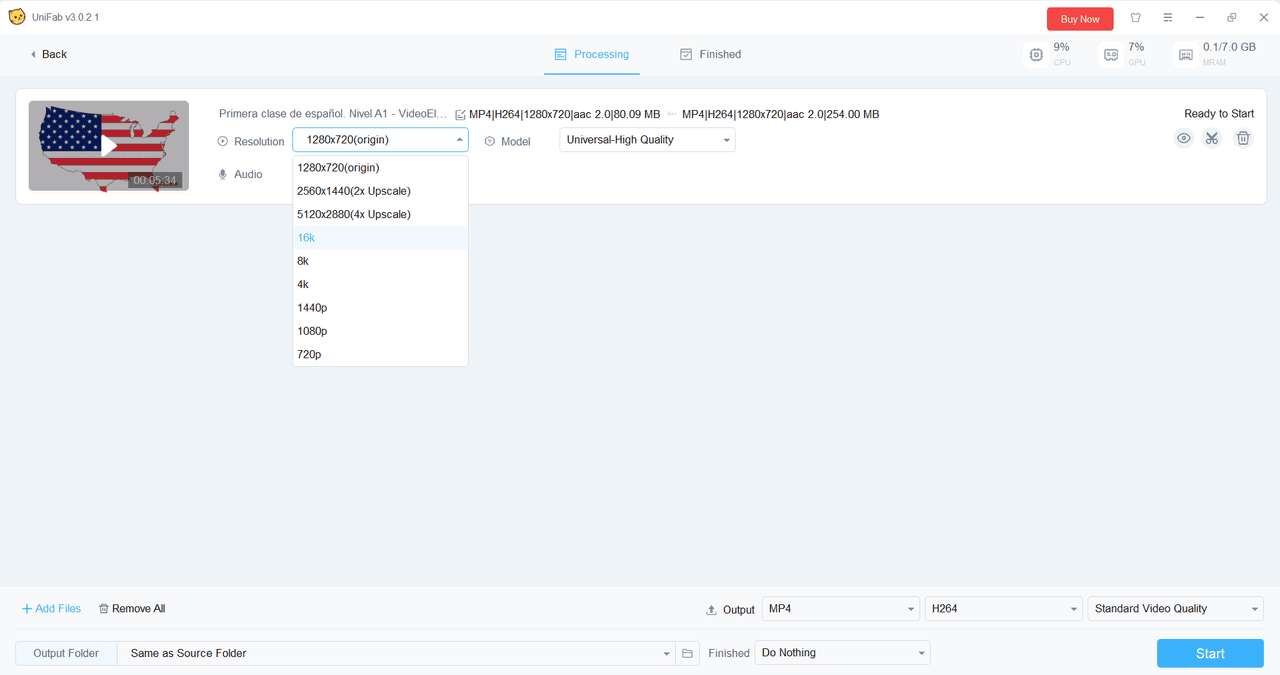1280x675 pixels.
Task: Click the output upload icon
Action: click(x=712, y=609)
